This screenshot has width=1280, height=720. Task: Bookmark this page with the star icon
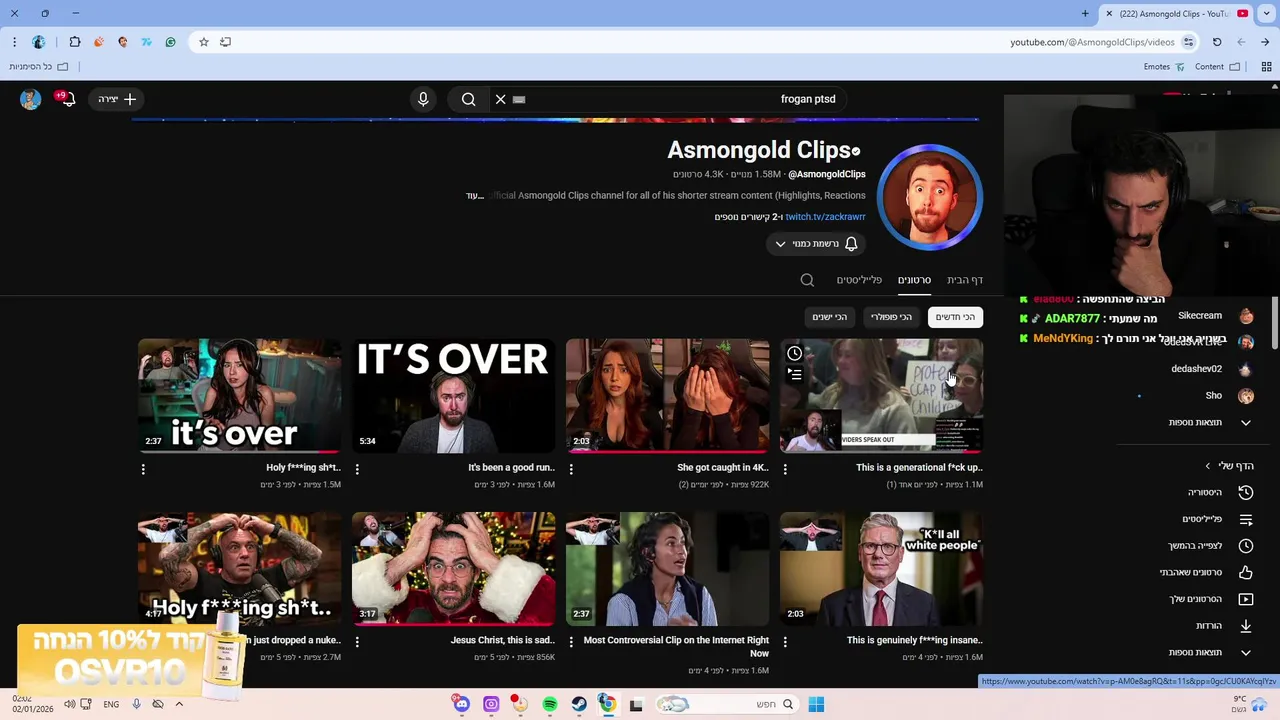203,42
